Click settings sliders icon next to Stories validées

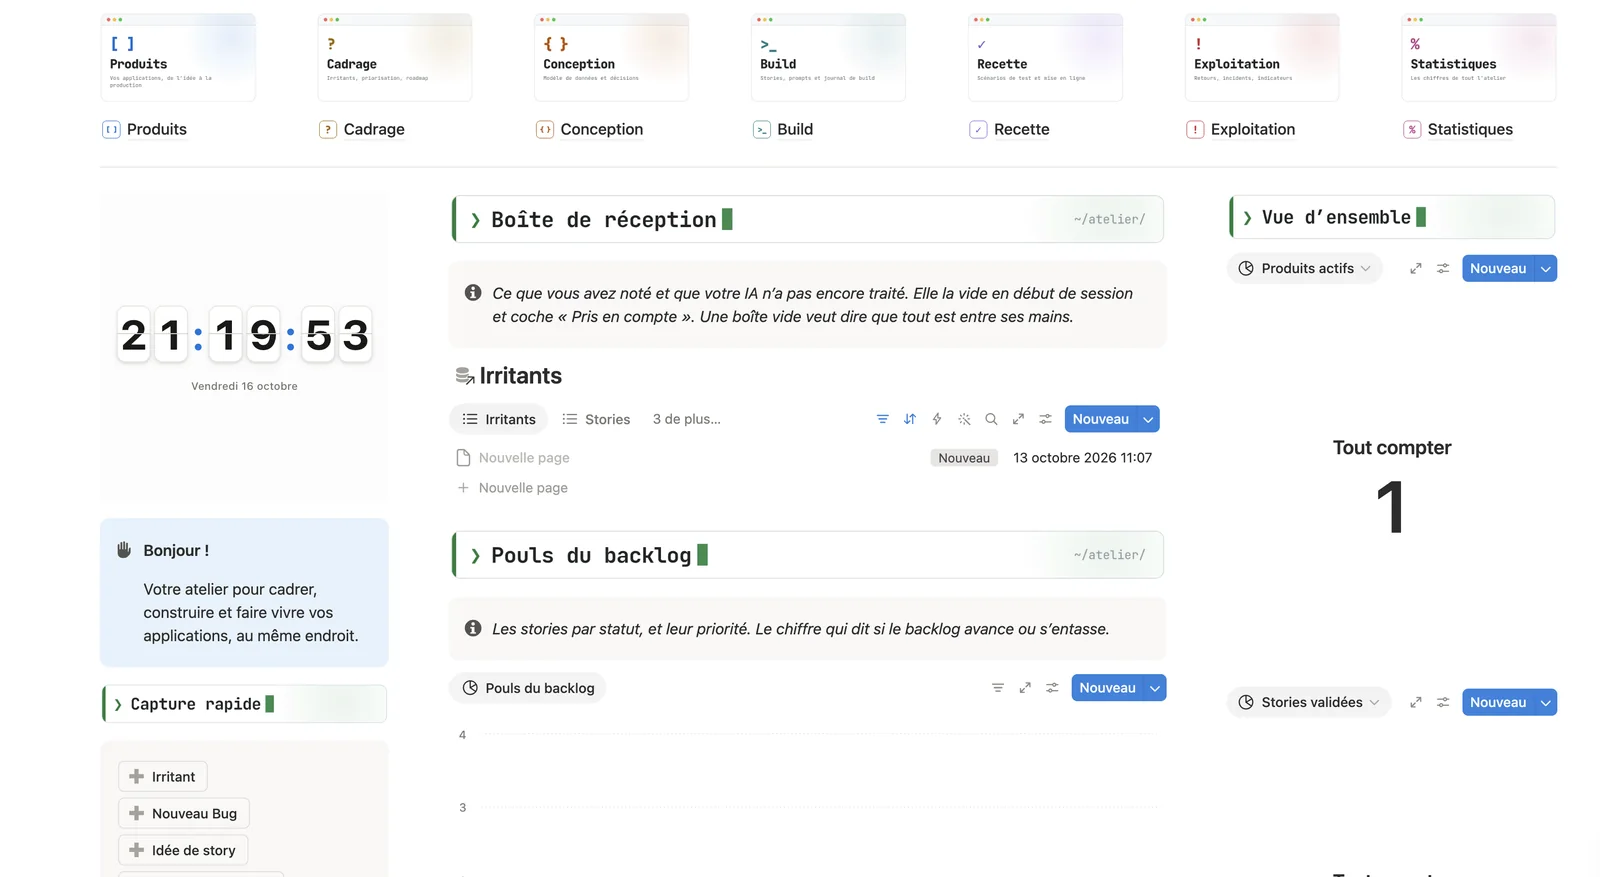pyautogui.click(x=1442, y=703)
